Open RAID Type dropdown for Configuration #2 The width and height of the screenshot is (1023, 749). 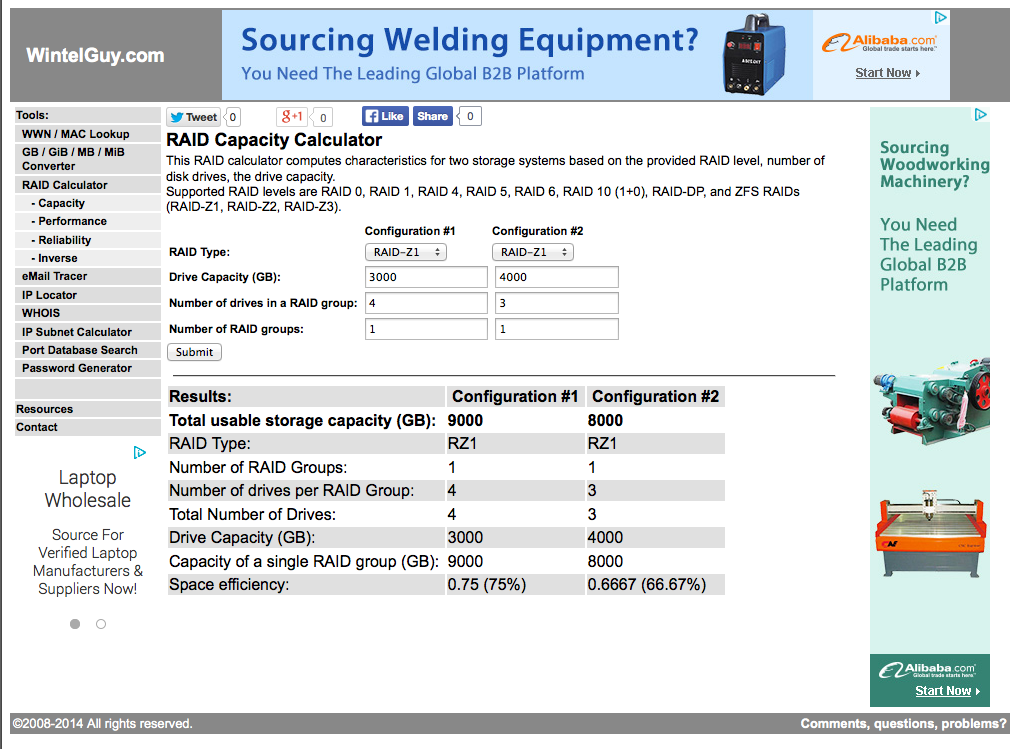point(532,252)
